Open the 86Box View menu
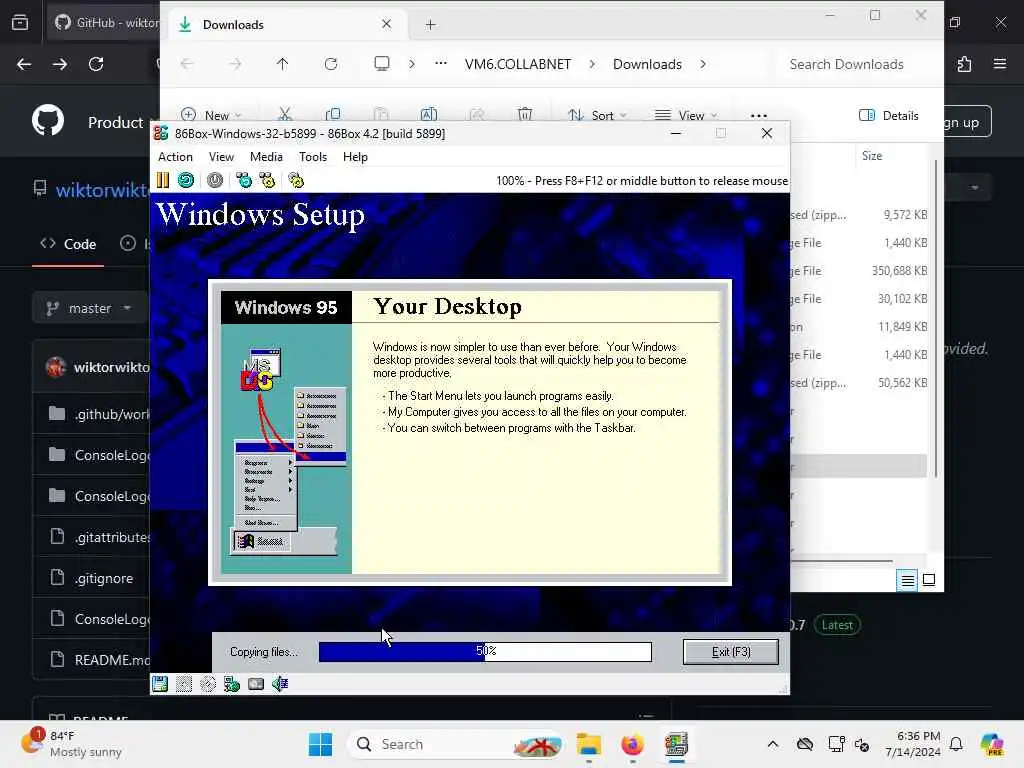The image size is (1024, 768). pos(221,157)
